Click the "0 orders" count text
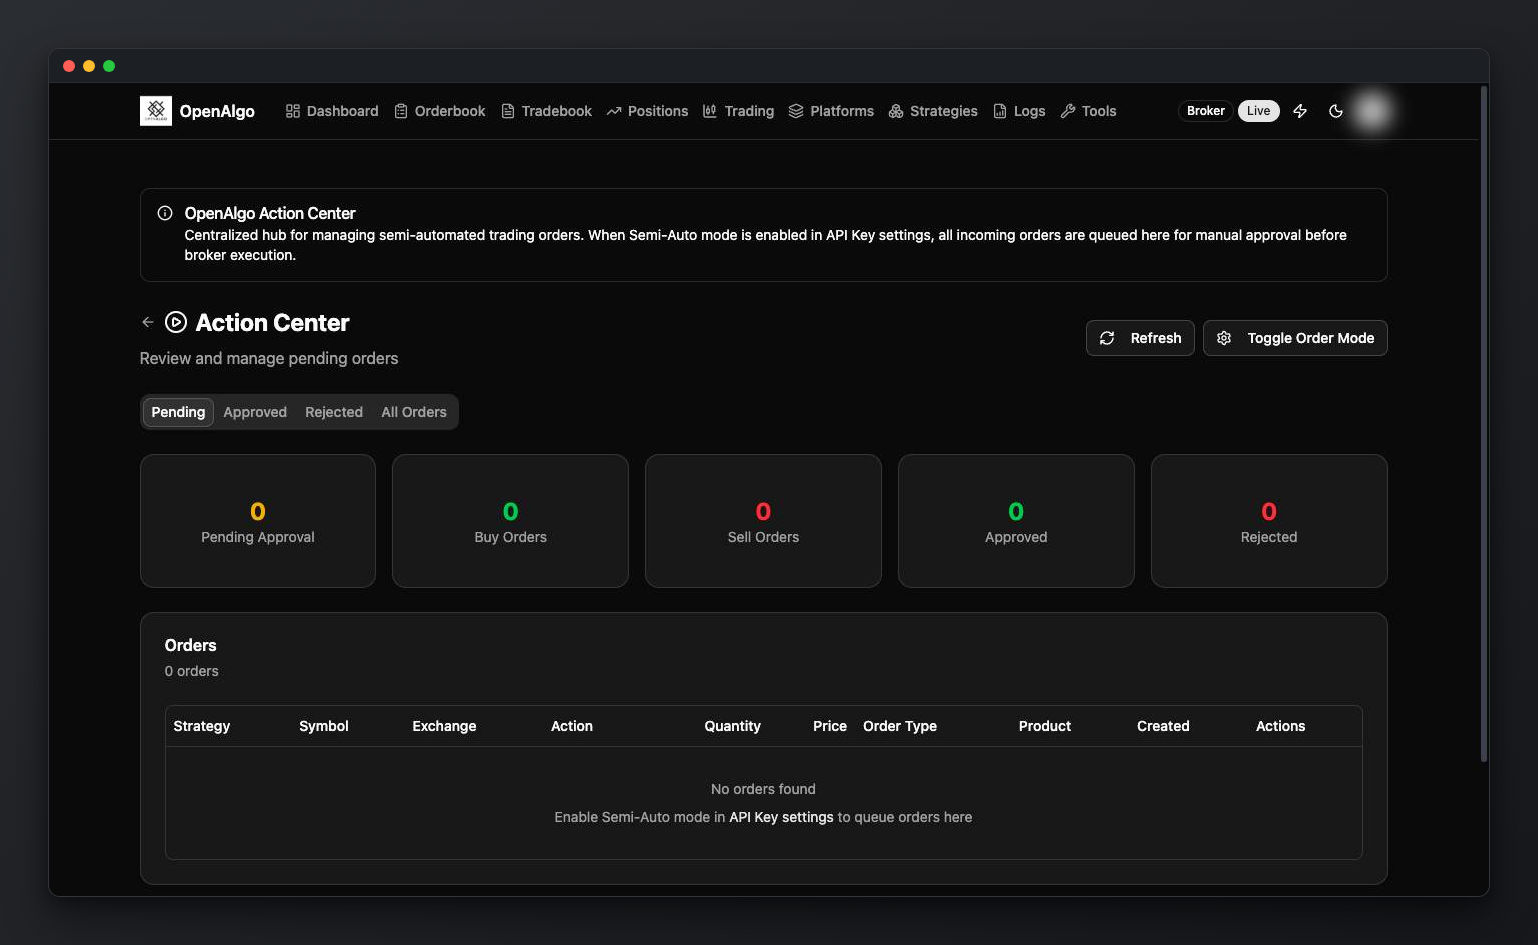Image resolution: width=1538 pixels, height=945 pixels. (191, 671)
